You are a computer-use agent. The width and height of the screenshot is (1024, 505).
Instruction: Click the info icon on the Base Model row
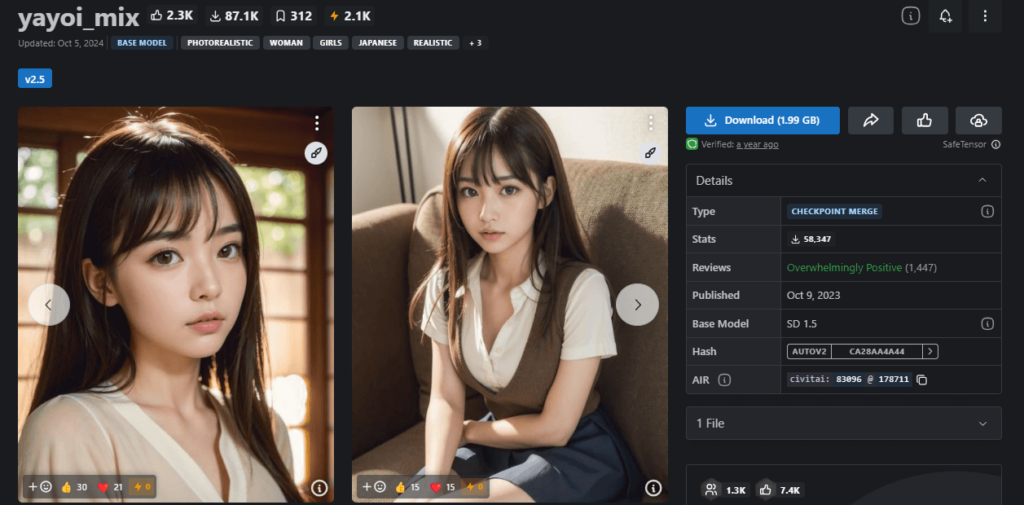[x=987, y=324]
